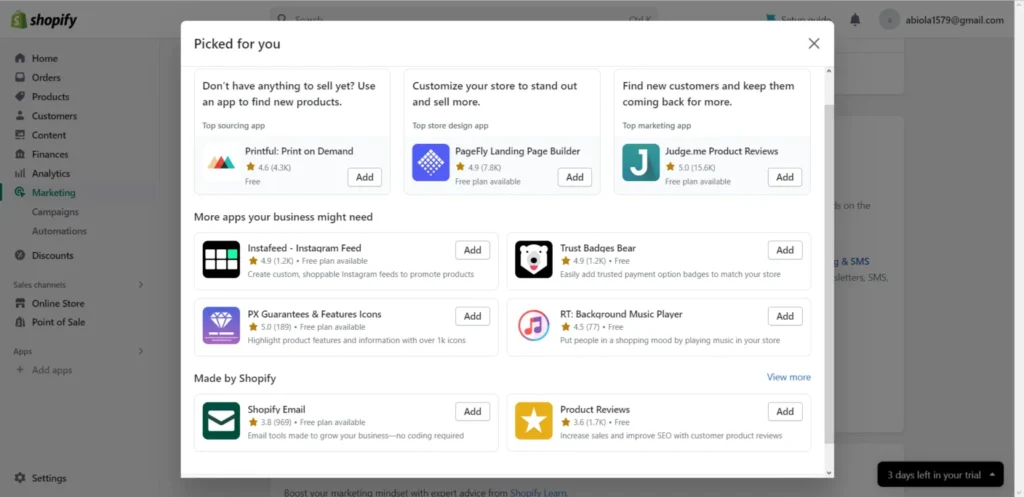Click the Point of Sale icon

(20, 322)
